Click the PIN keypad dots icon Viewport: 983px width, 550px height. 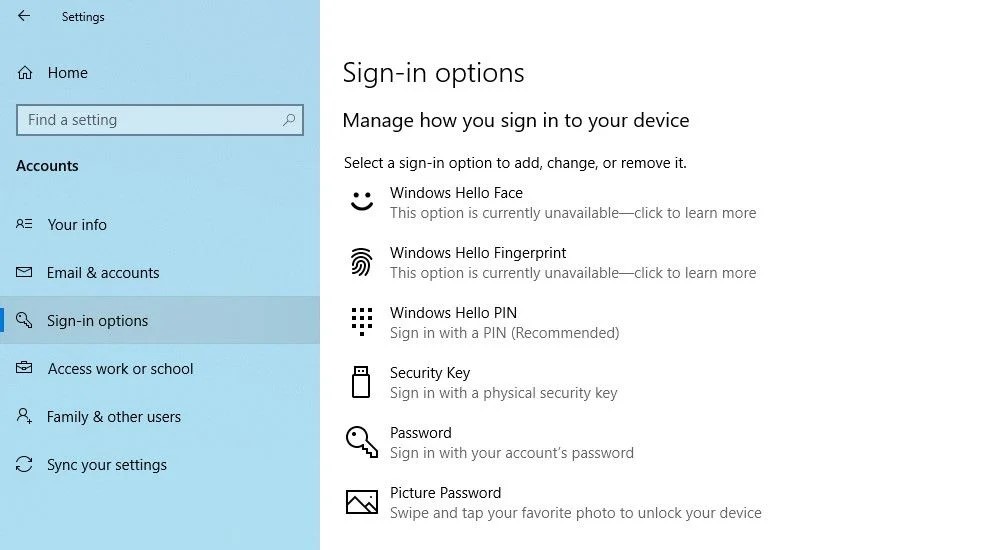[361, 322]
